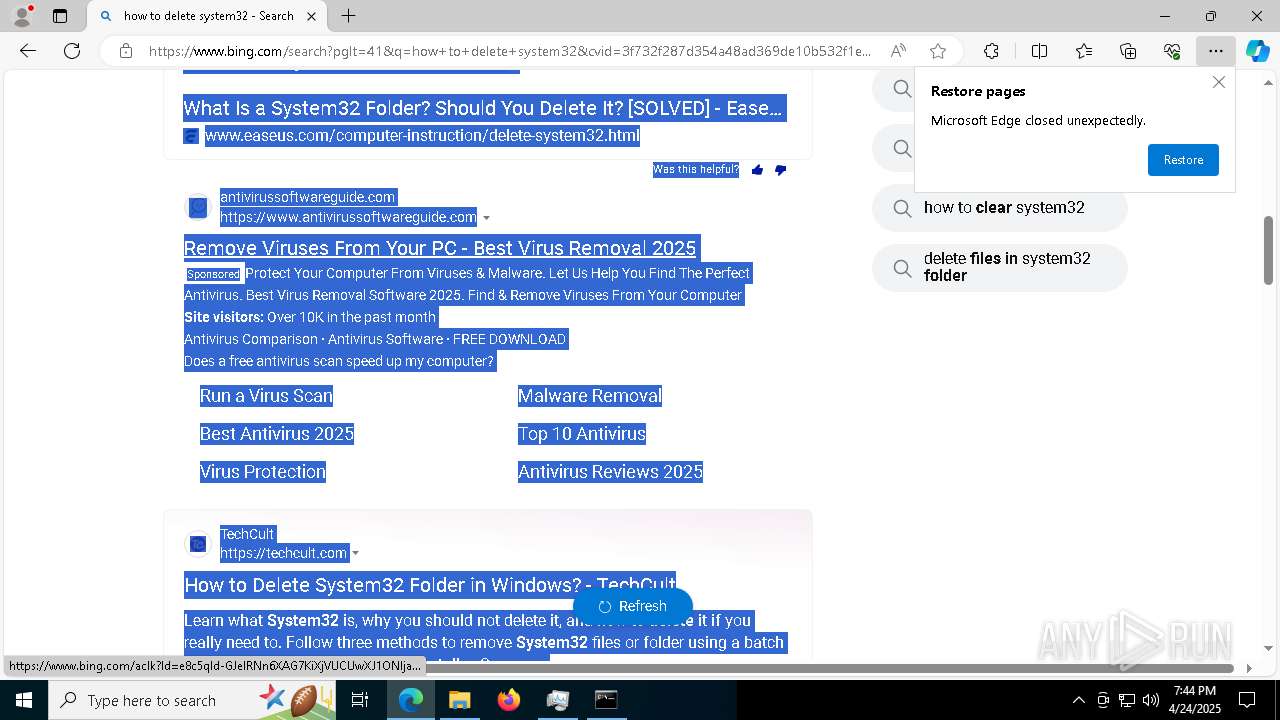Click the Refresh pill button

click(633, 606)
